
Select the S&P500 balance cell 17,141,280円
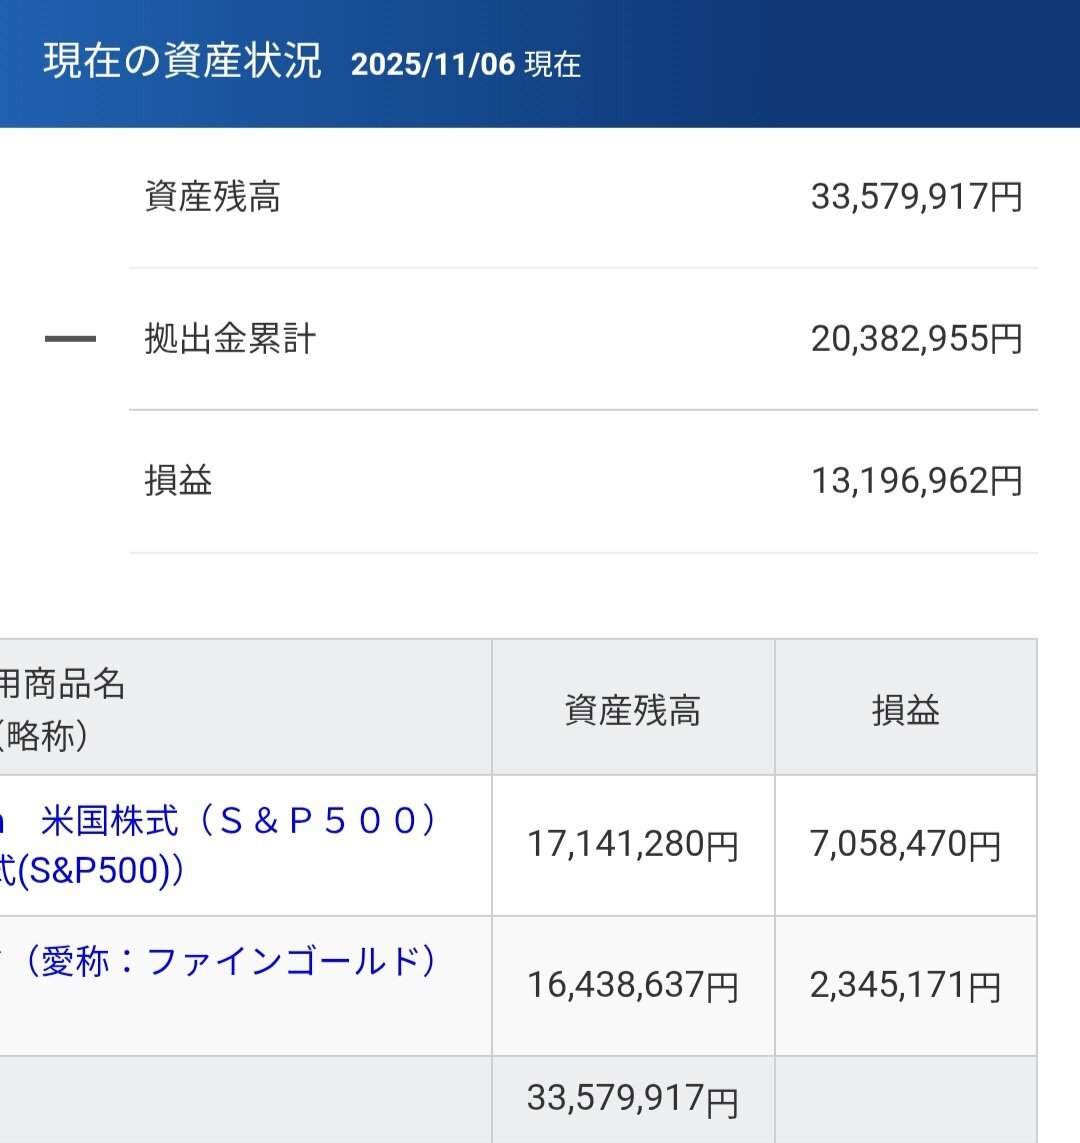click(632, 845)
